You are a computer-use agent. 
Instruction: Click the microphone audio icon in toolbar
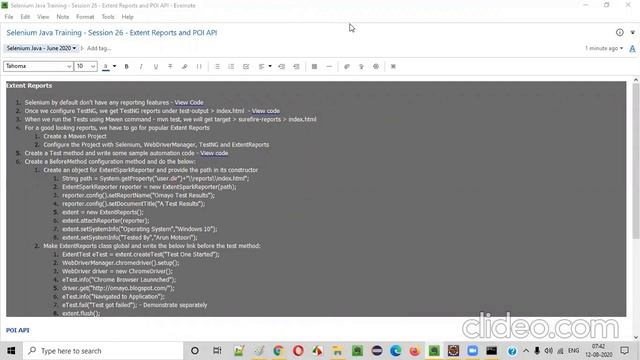pos(361,67)
